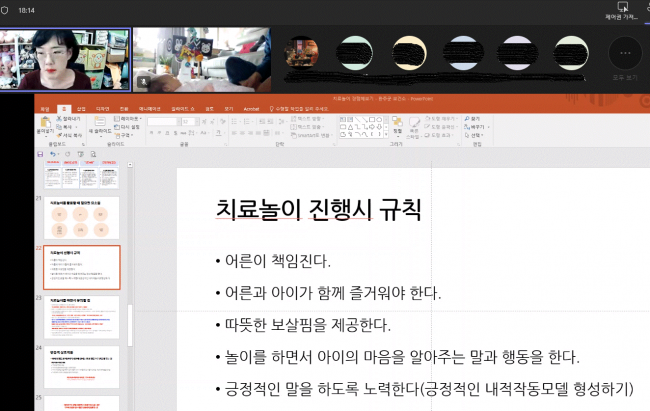Select the triangle shape in shapes gallery

(350, 127)
